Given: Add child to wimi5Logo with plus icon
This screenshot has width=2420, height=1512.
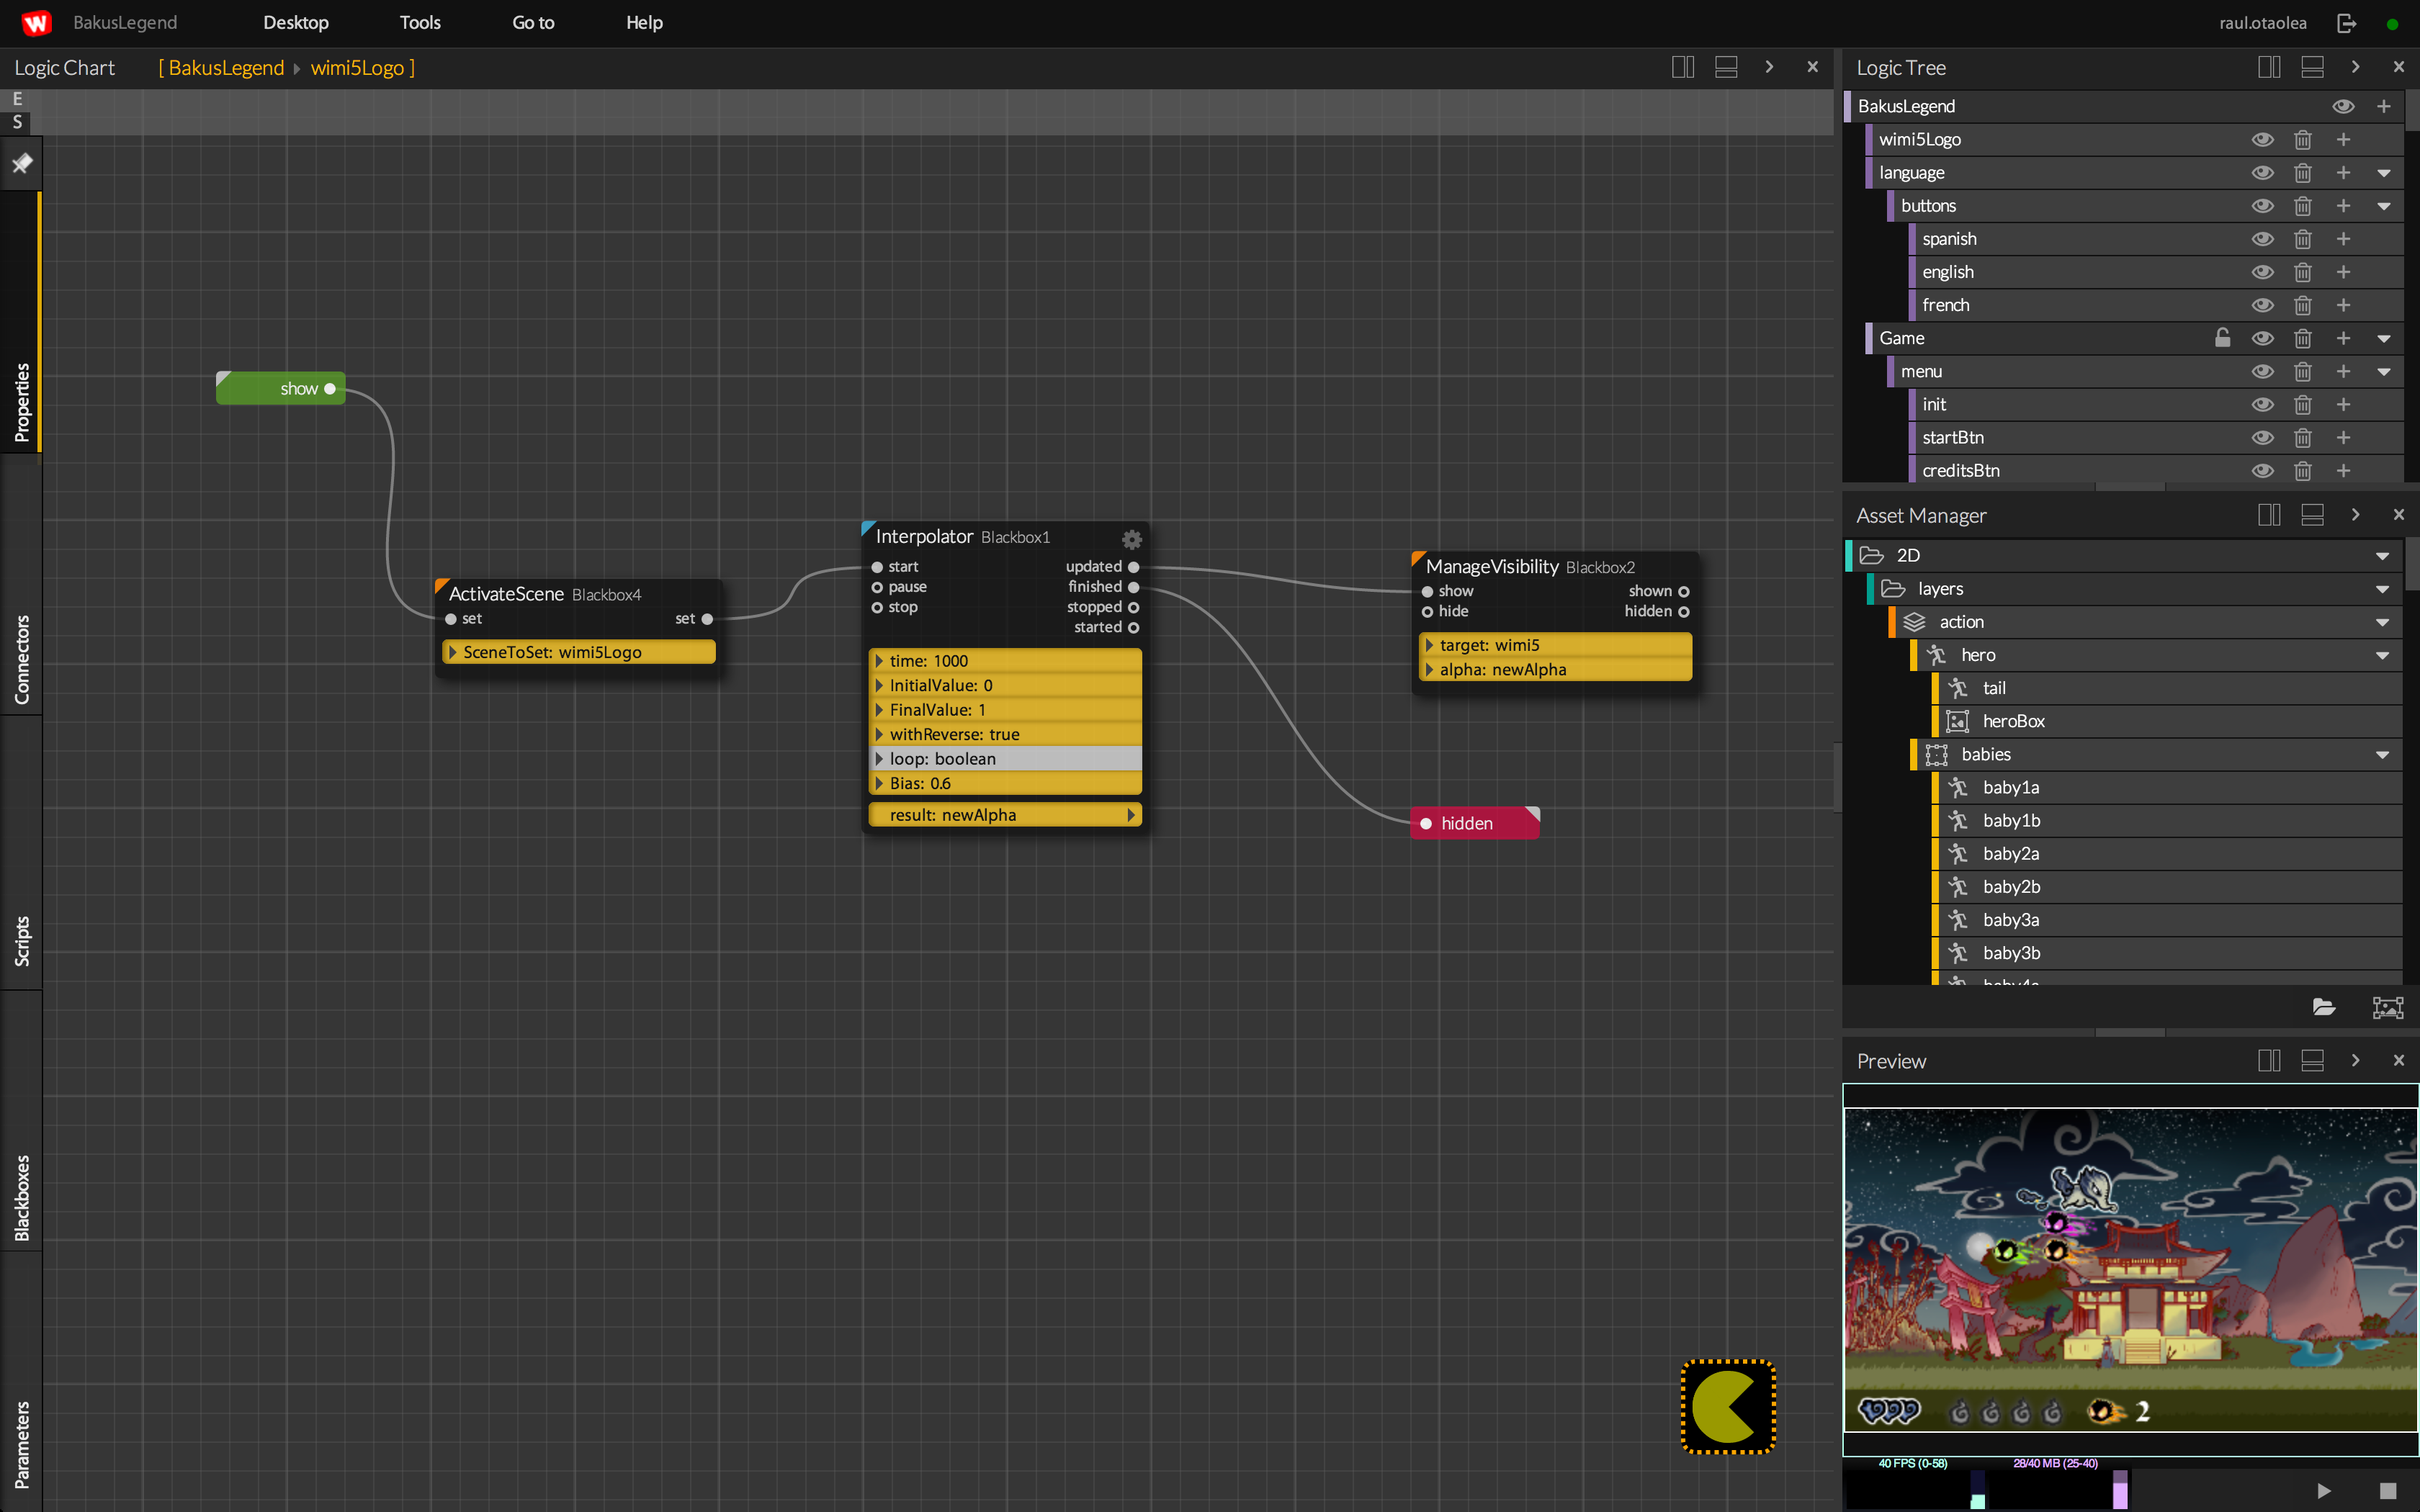Looking at the screenshot, I should [2343, 140].
